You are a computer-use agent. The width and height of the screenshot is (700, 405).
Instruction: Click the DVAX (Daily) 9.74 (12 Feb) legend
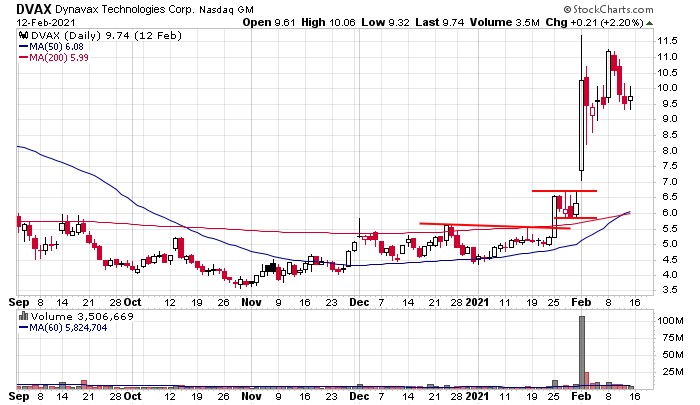coord(106,36)
